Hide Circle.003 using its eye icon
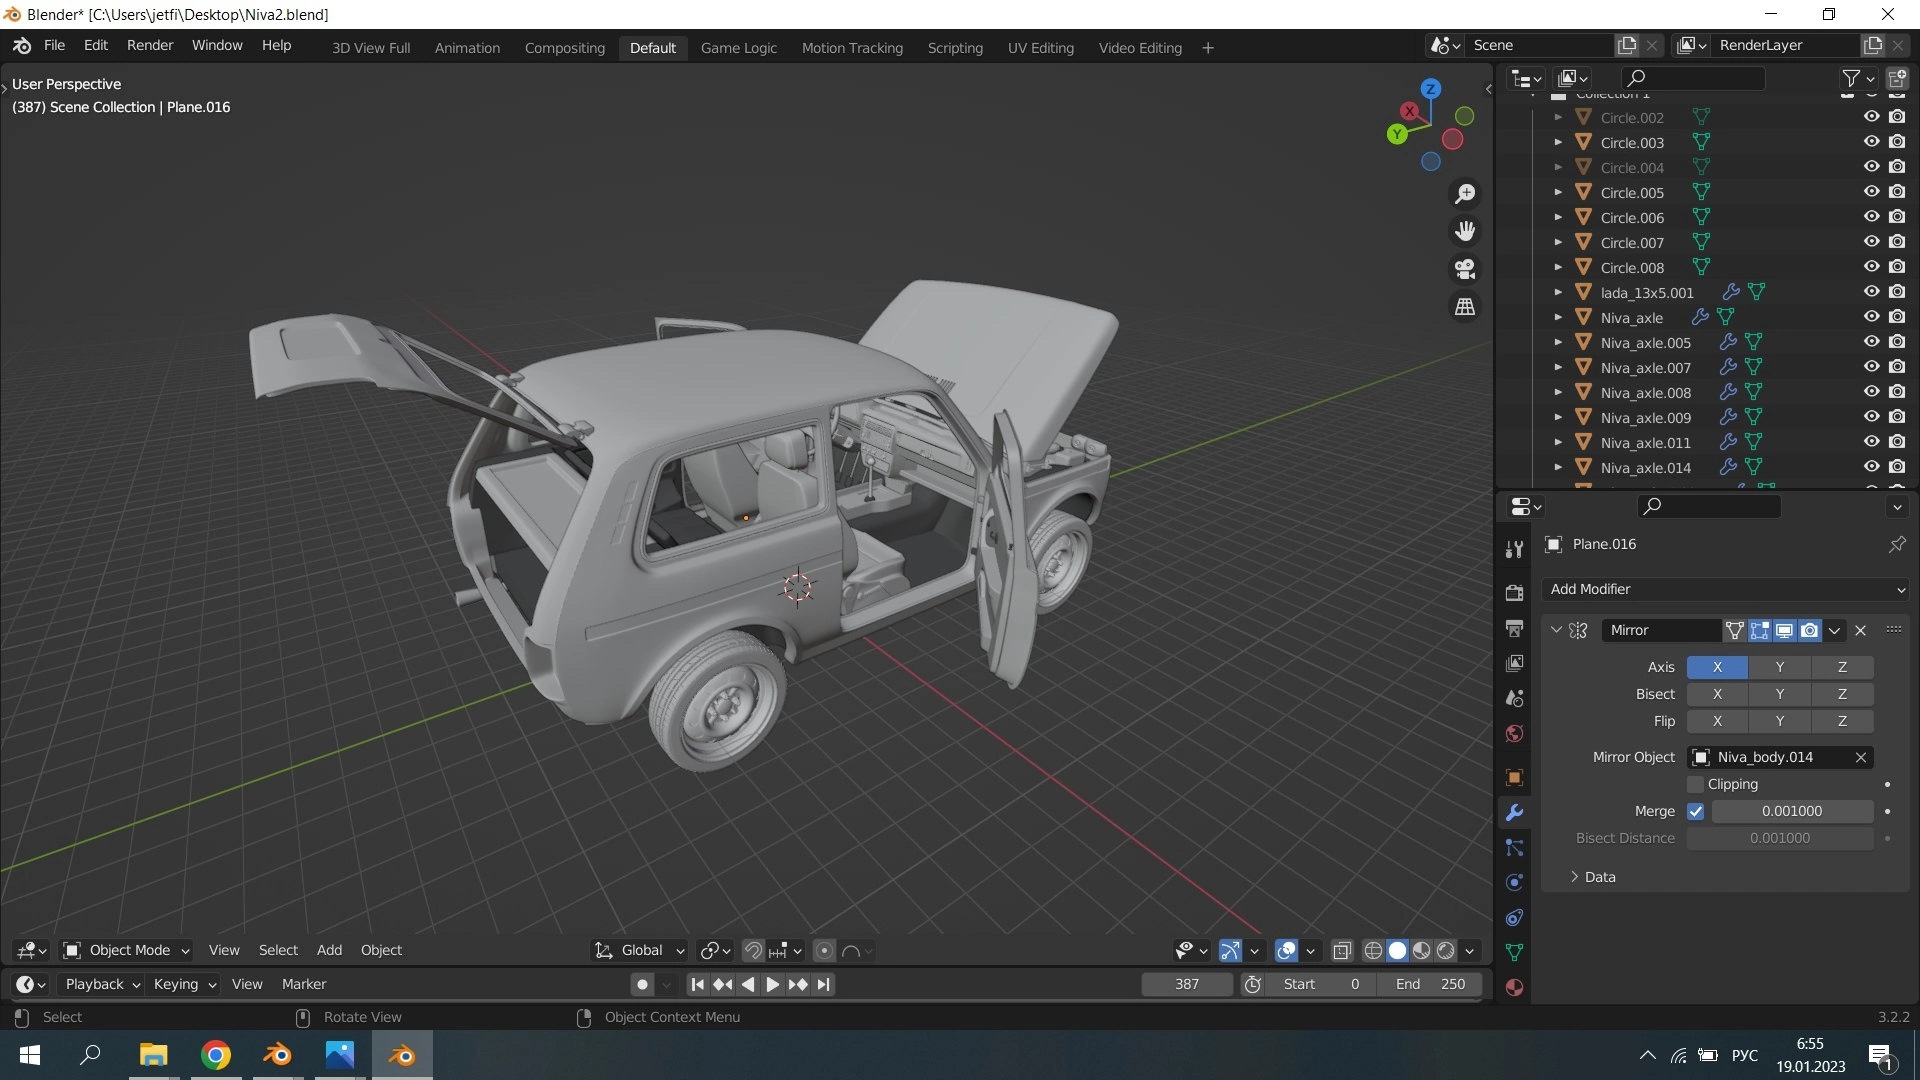The image size is (1920, 1080). coord(1871,142)
